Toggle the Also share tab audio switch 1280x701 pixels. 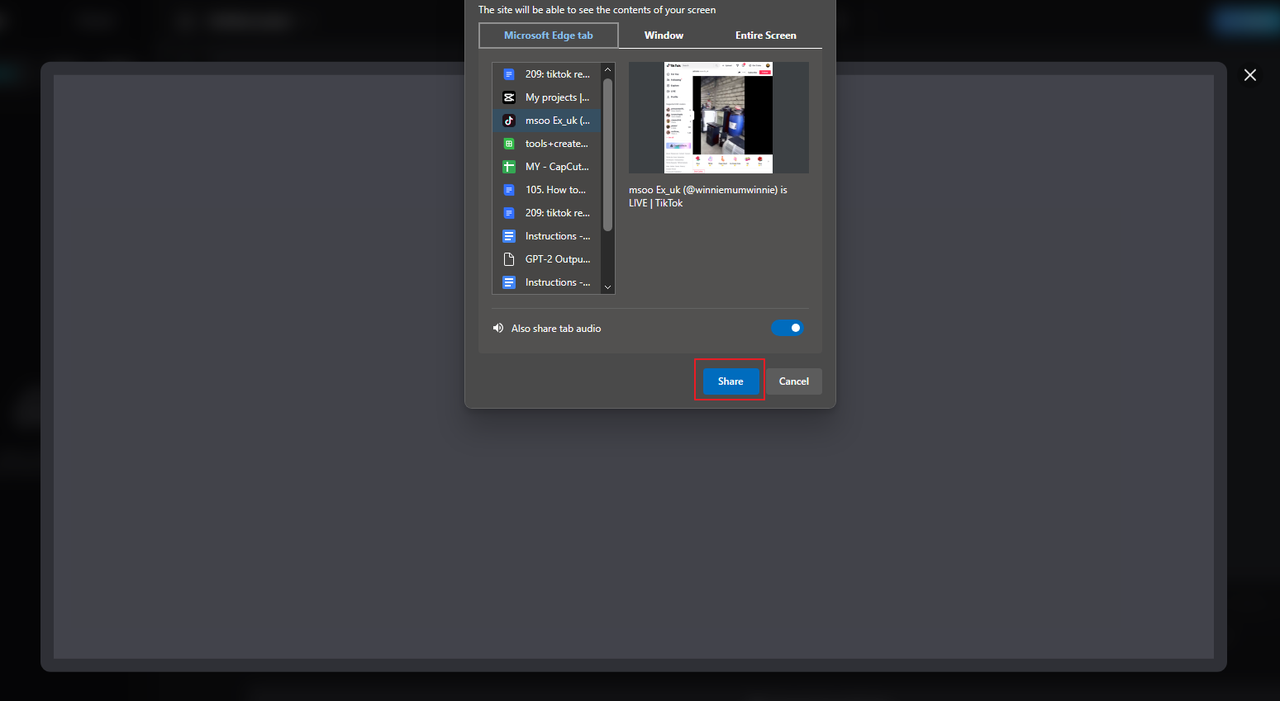pyautogui.click(x=787, y=328)
